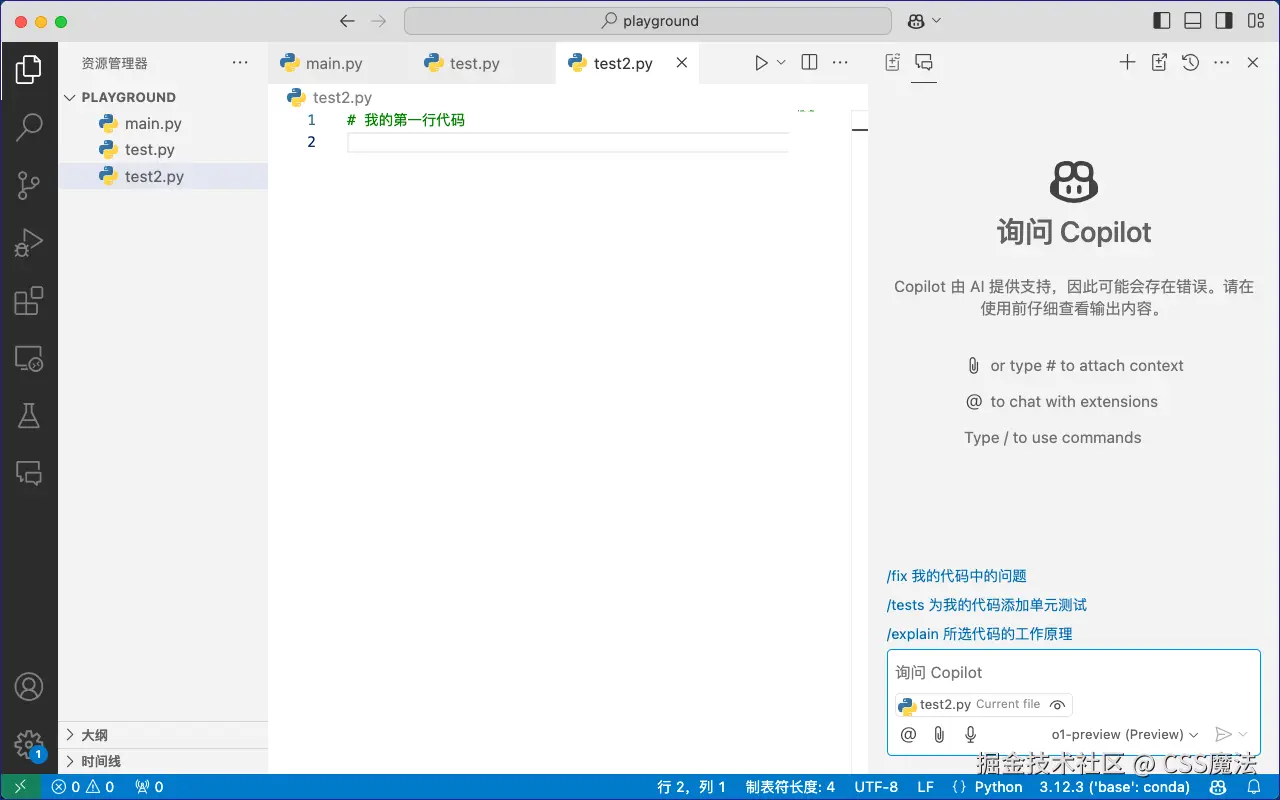Viewport: 1280px width, 800px height.
Task: Collapse the PLAYGROUND folder section
Action: (x=163, y=97)
